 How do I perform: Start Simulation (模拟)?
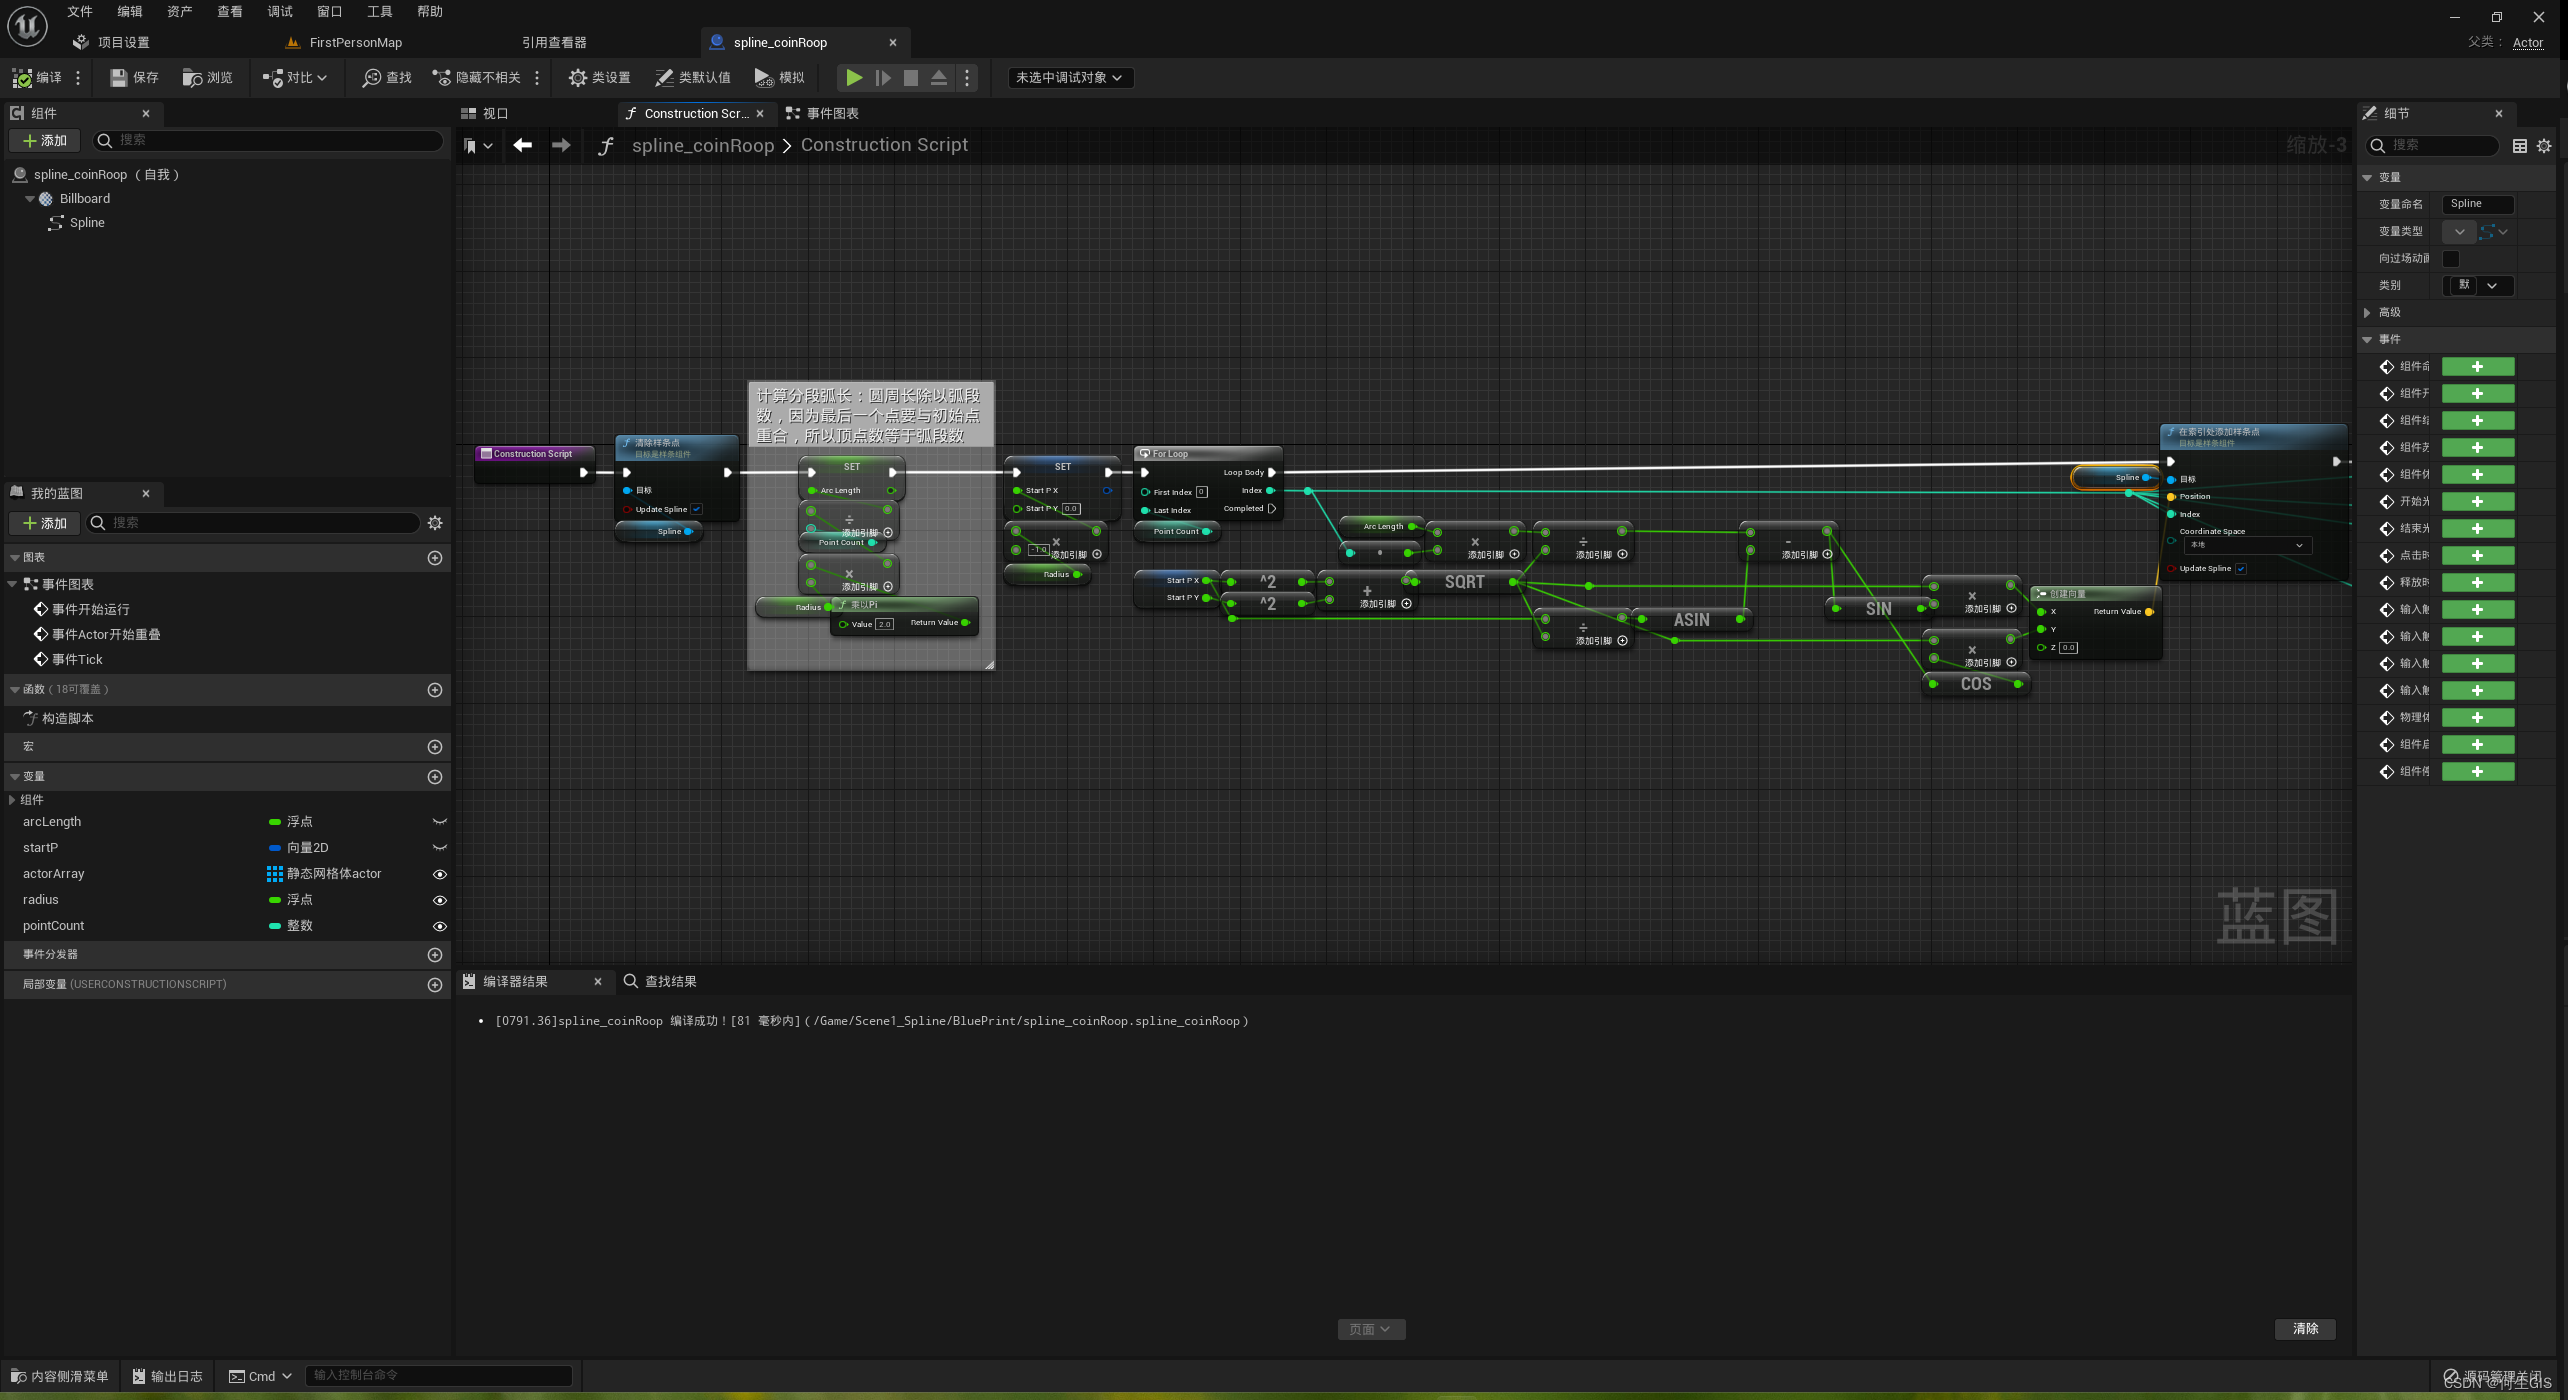point(779,77)
